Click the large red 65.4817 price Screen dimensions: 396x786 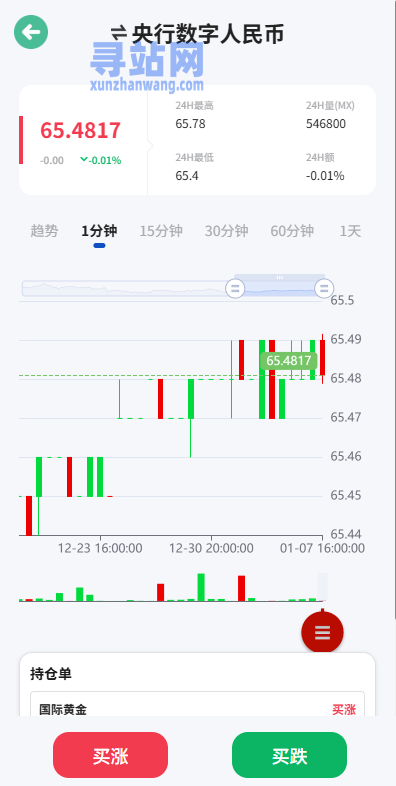click(81, 130)
